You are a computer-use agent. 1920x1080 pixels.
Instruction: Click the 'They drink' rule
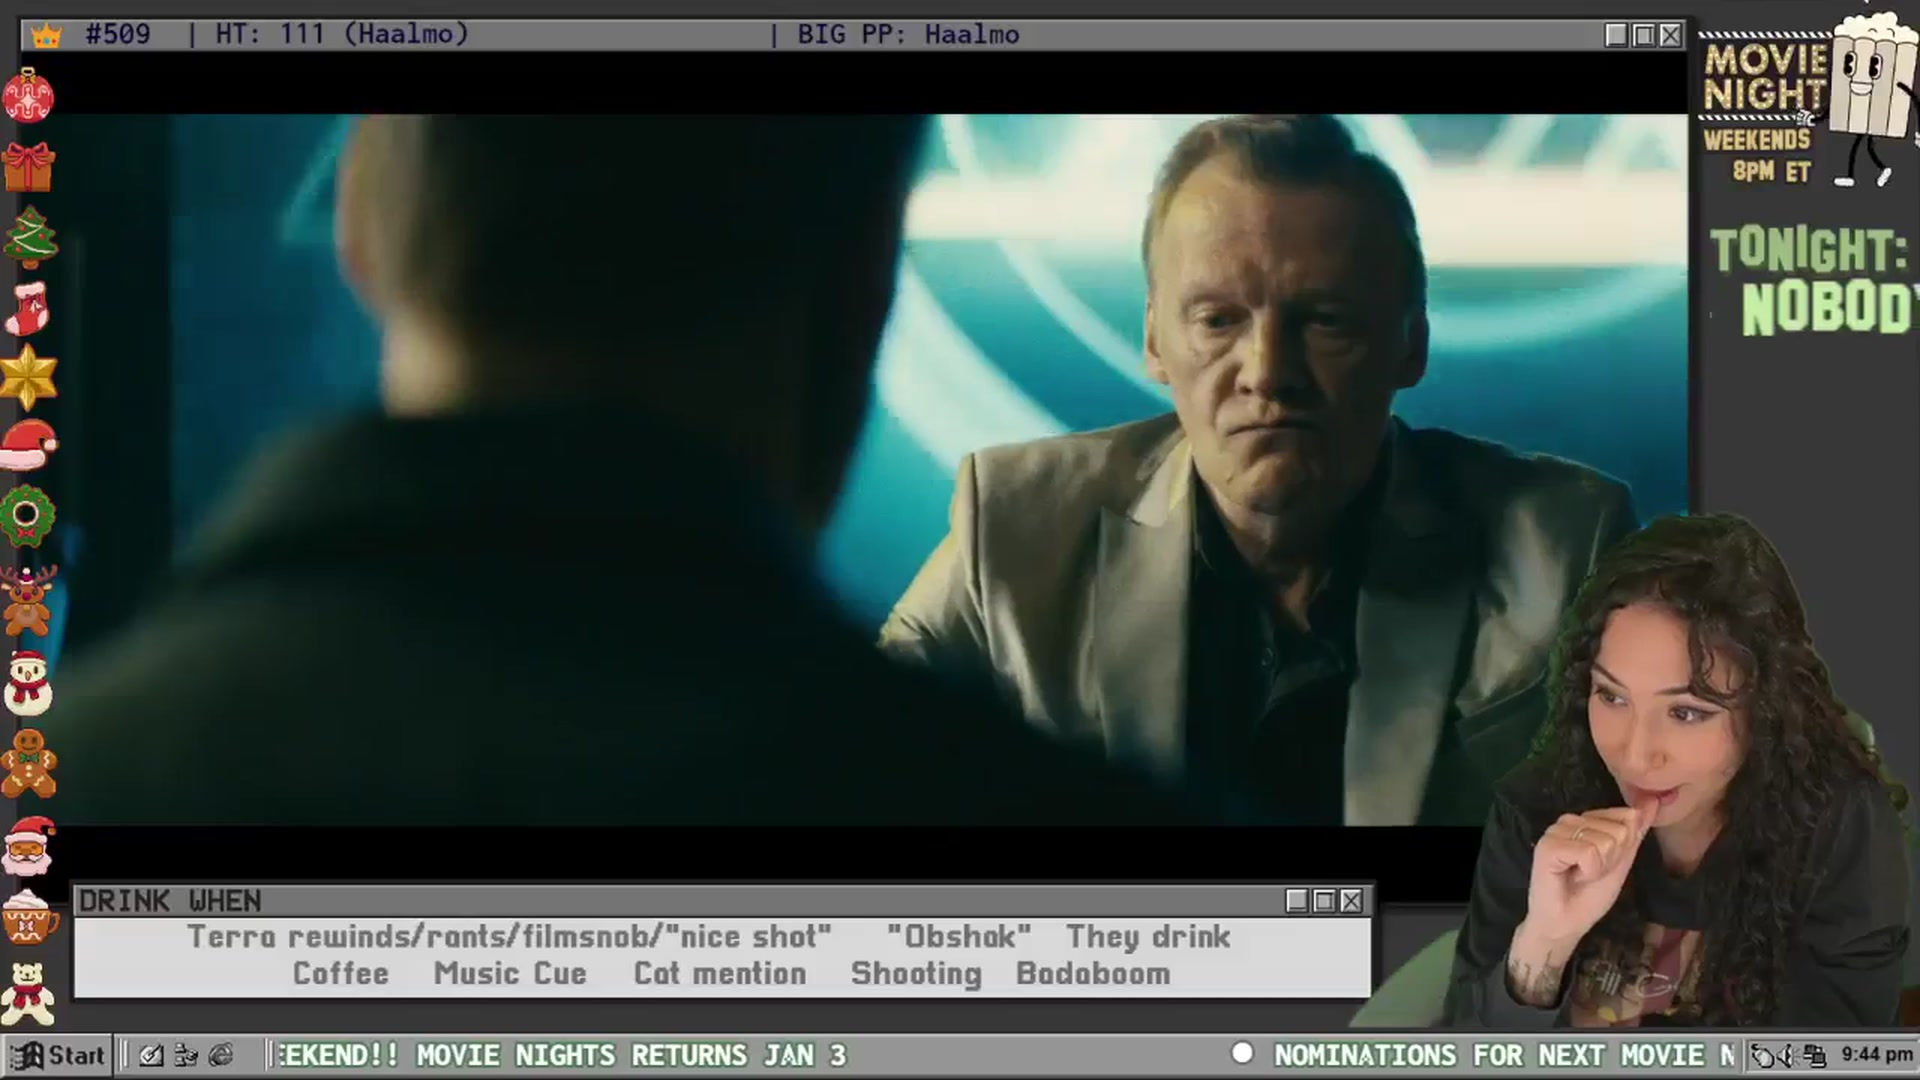(x=1148, y=937)
